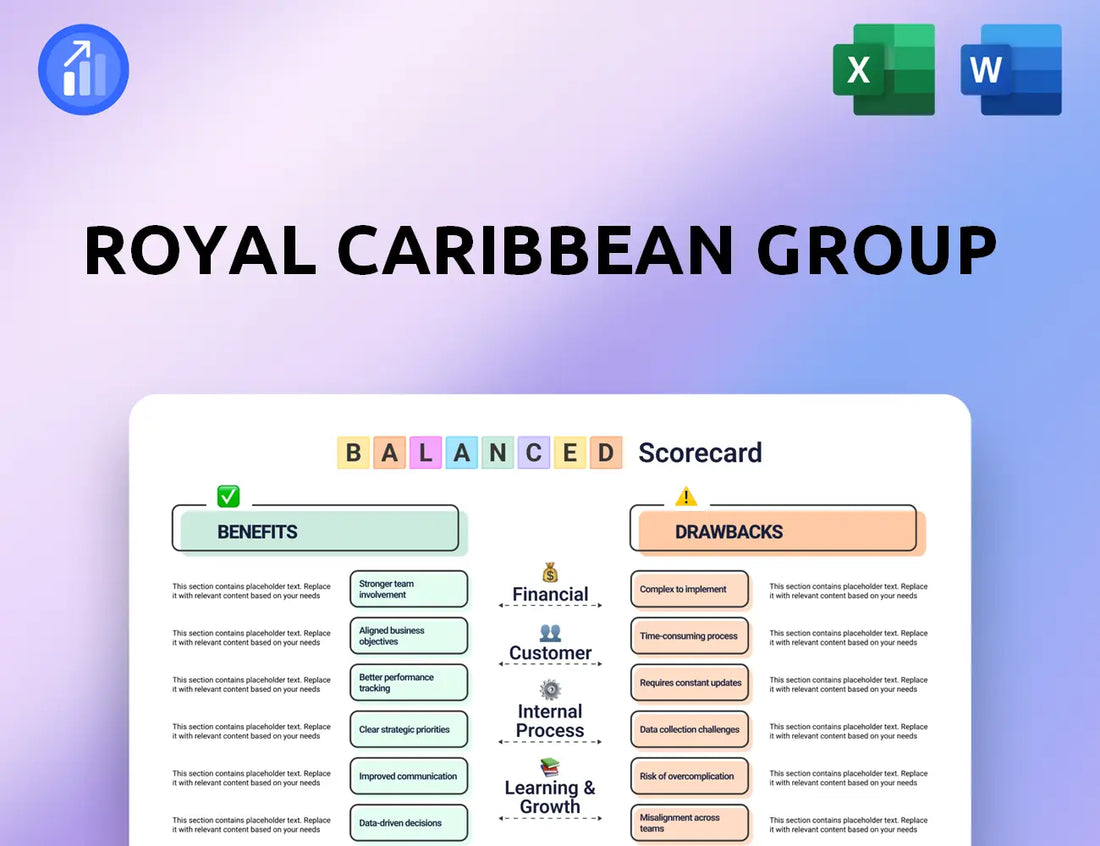Click the people icon above Customer
Image resolution: width=1100 pixels, height=846 pixels.
550,633
